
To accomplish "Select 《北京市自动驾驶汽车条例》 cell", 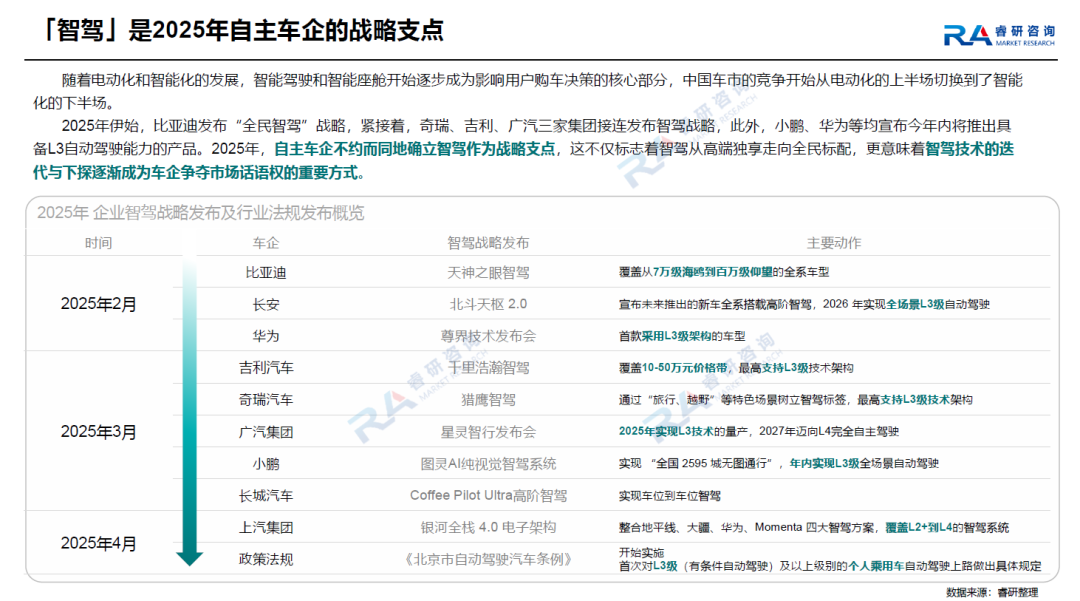I will click(488, 559).
